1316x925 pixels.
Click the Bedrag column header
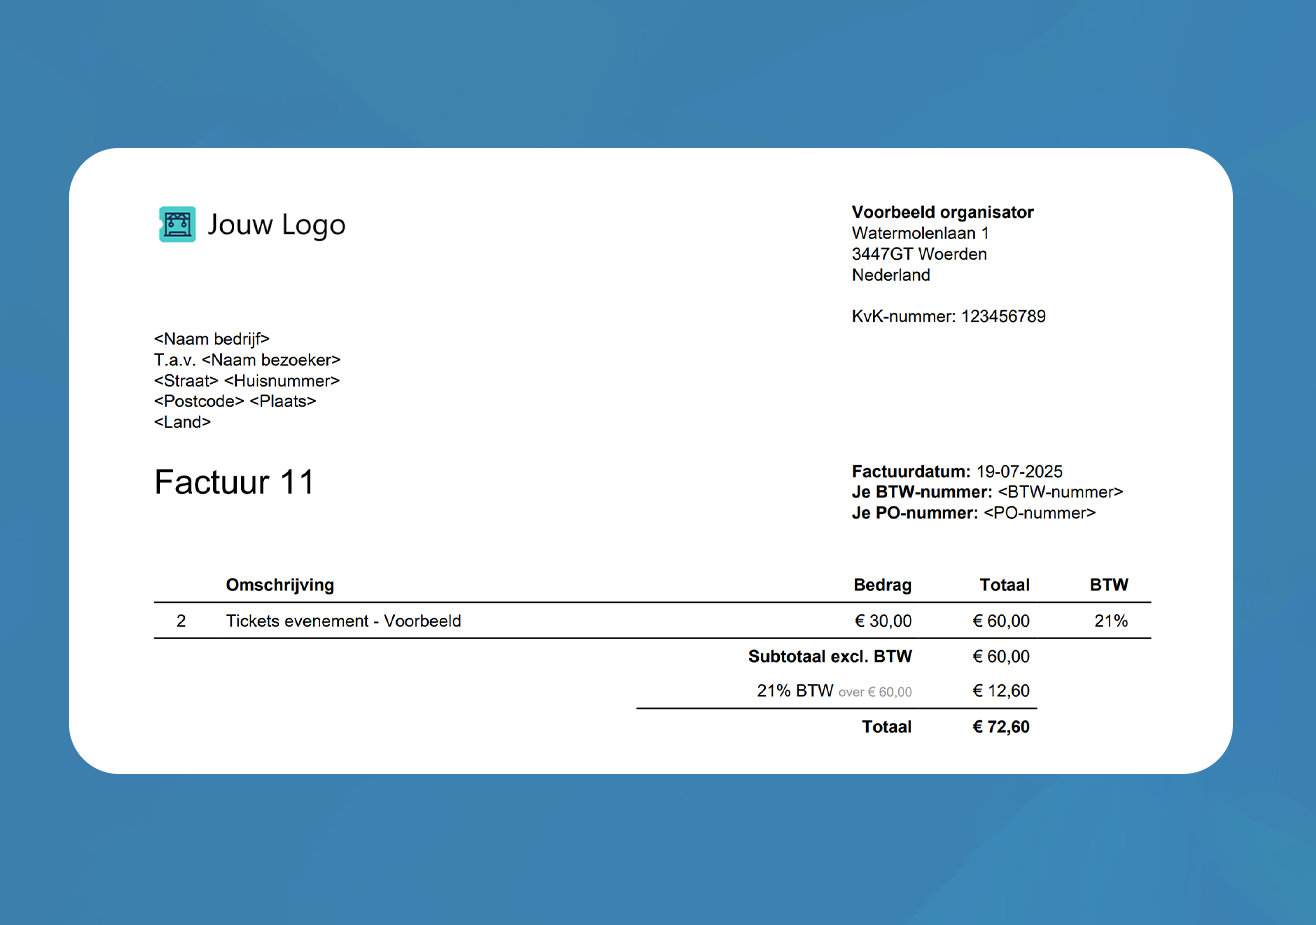click(882, 585)
